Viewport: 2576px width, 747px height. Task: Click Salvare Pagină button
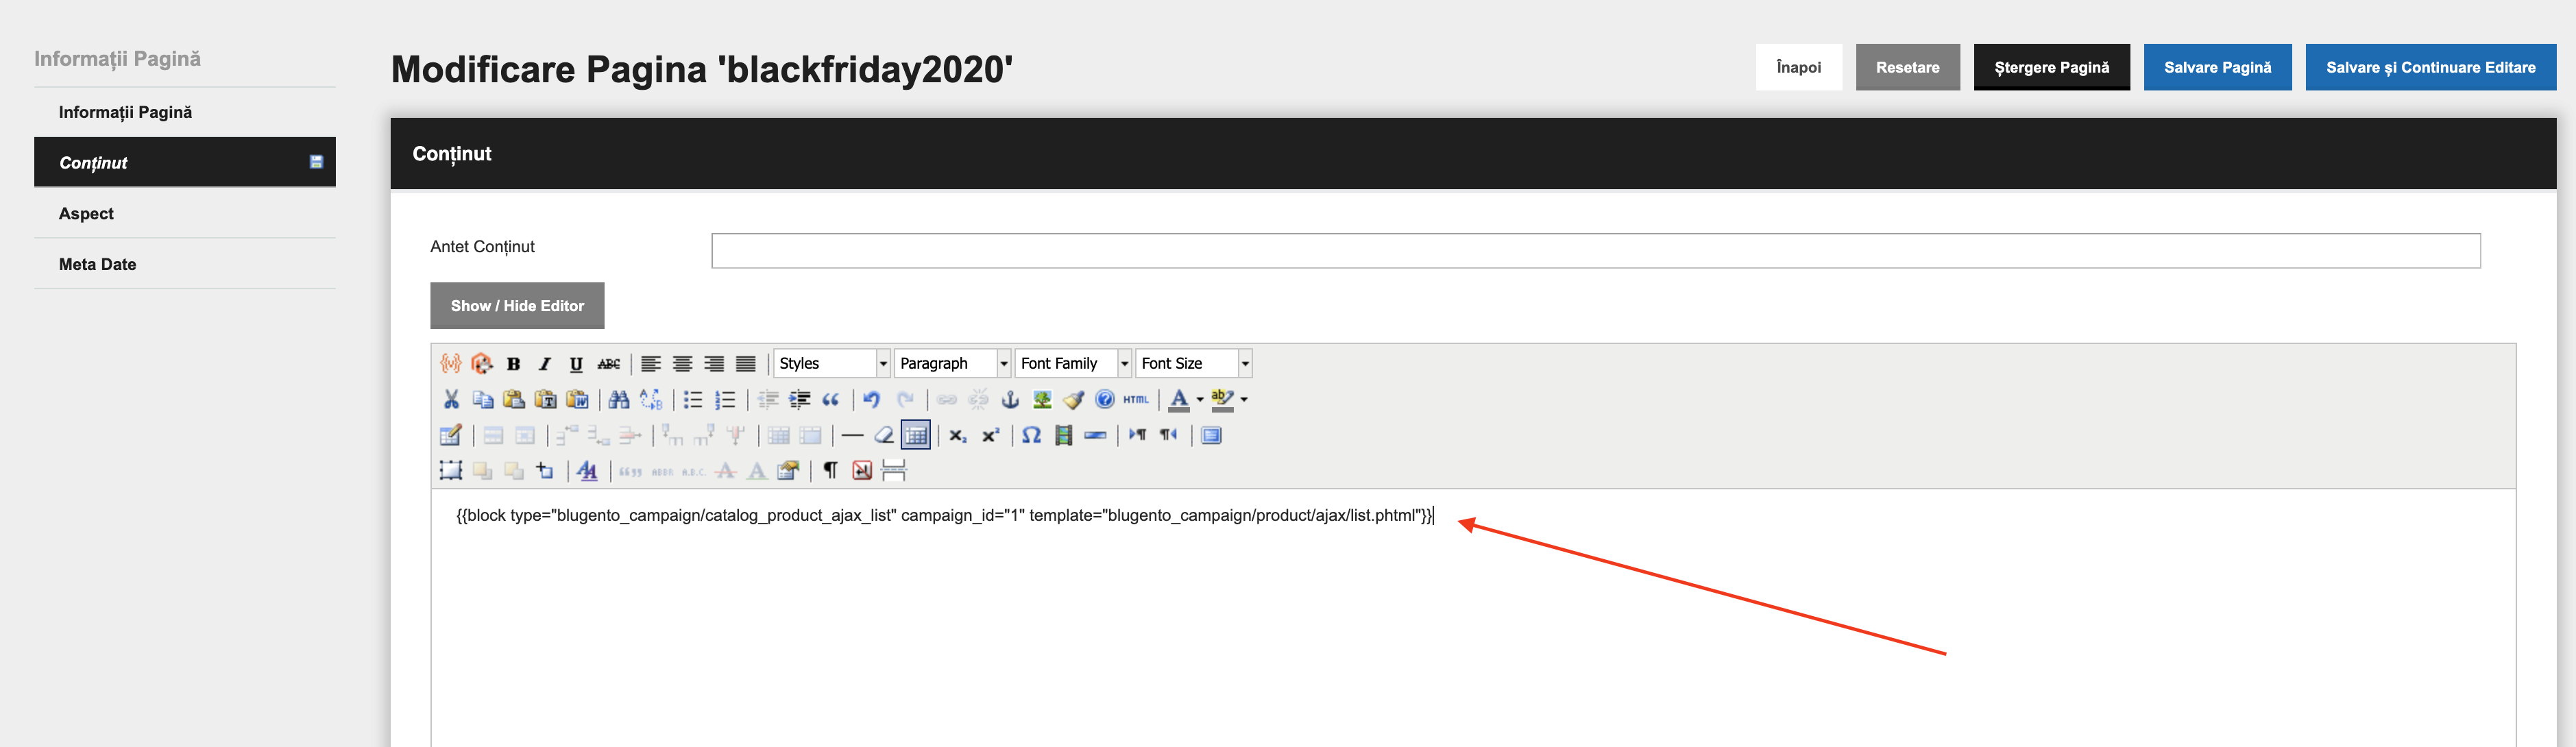coord(2218,67)
